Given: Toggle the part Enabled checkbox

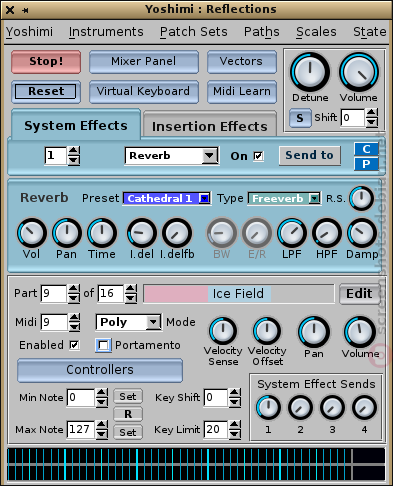Looking at the screenshot, I should click(x=74, y=345).
